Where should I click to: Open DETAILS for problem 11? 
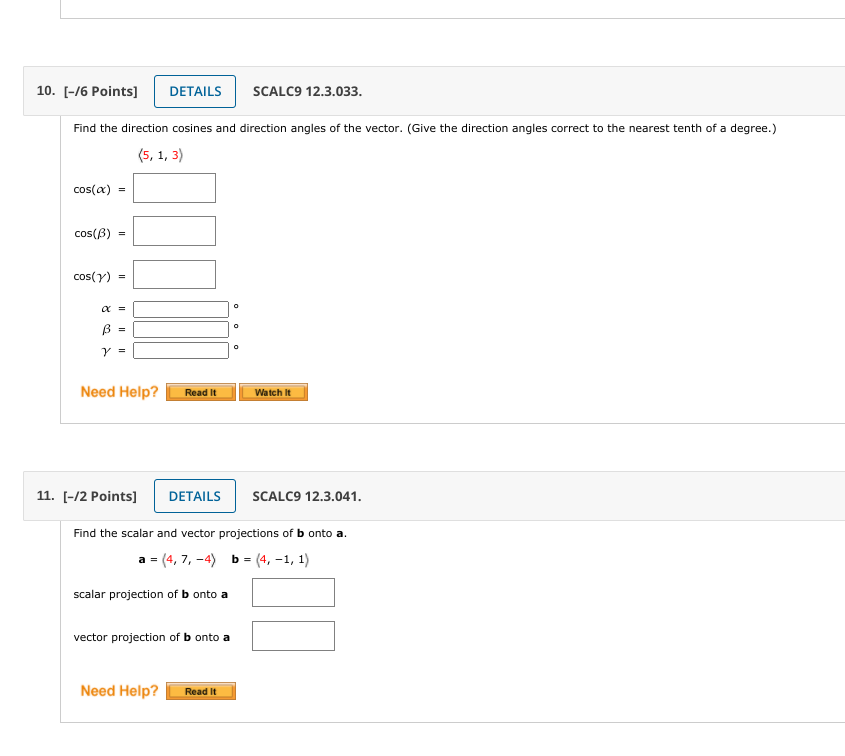(x=194, y=495)
